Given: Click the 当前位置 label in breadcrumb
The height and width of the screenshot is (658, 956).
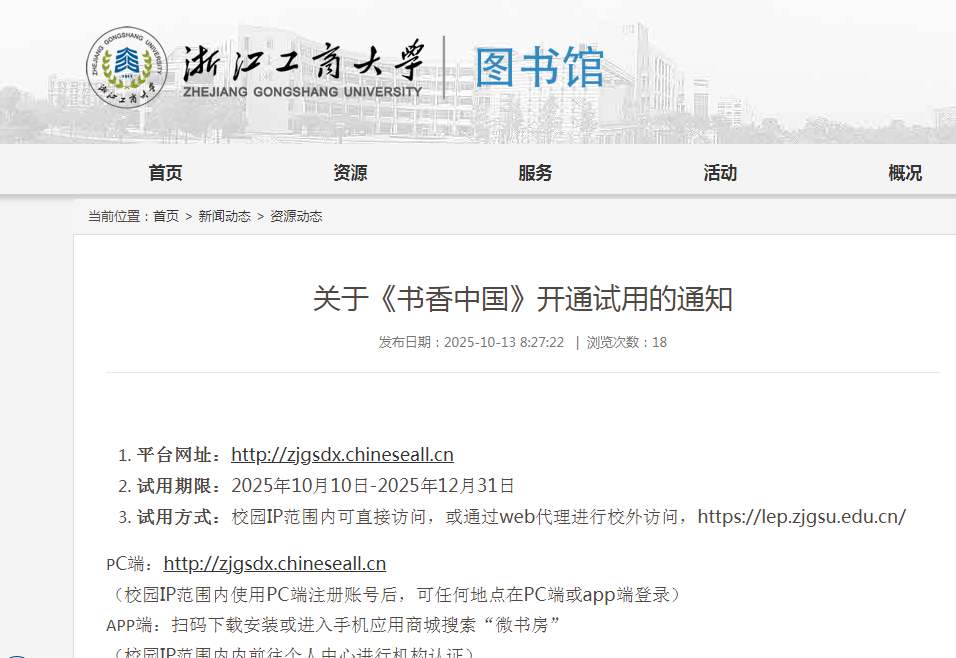Looking at the screenshot, I should [x=116, y=216].
